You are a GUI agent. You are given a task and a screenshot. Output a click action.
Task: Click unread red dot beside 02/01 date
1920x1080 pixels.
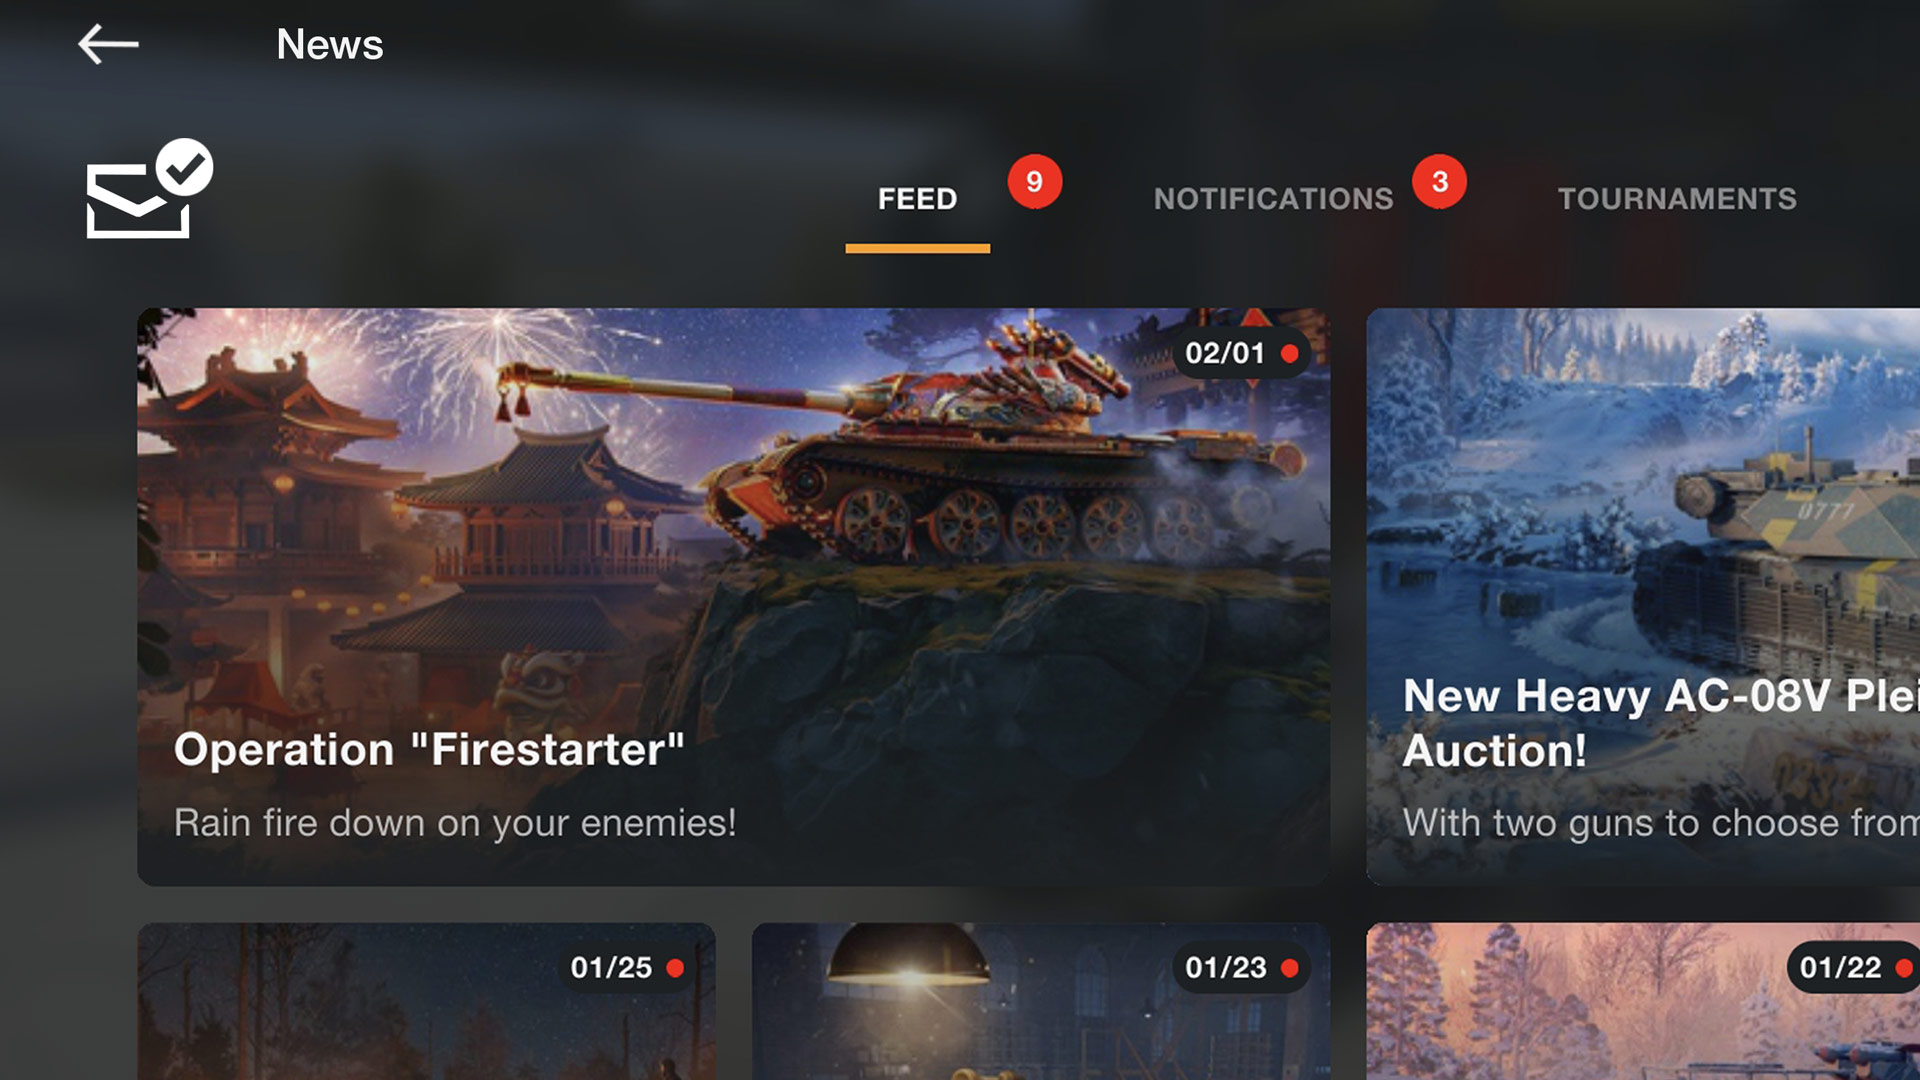(1290, 353)
